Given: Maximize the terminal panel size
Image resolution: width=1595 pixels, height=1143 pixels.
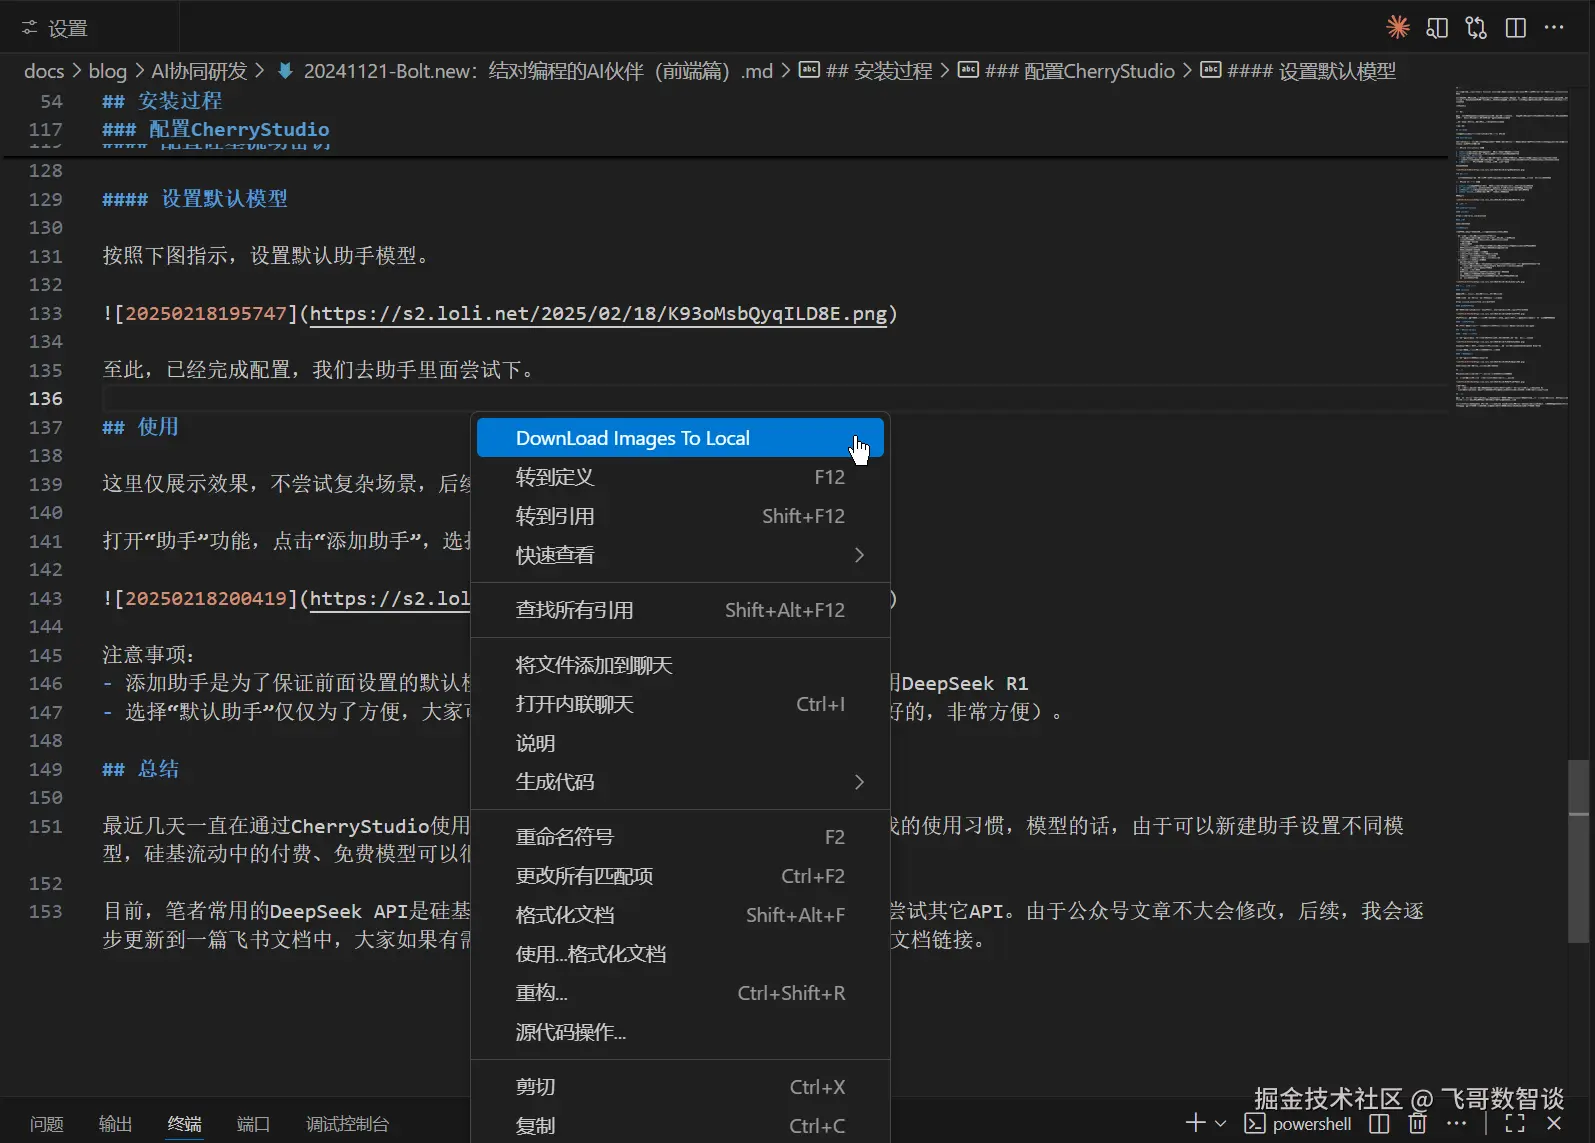Looking at the screenshot, I should pyautogui.click(x=1515, y=1123).
